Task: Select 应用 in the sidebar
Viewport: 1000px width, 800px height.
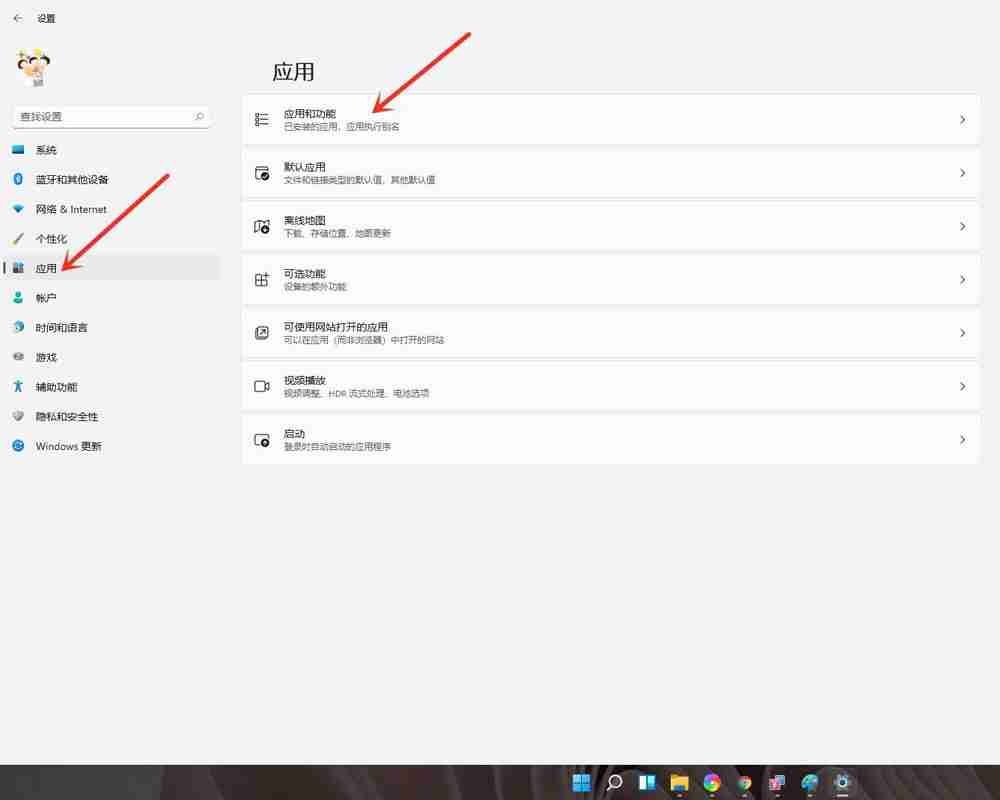Action: click(x=112, y=268)
